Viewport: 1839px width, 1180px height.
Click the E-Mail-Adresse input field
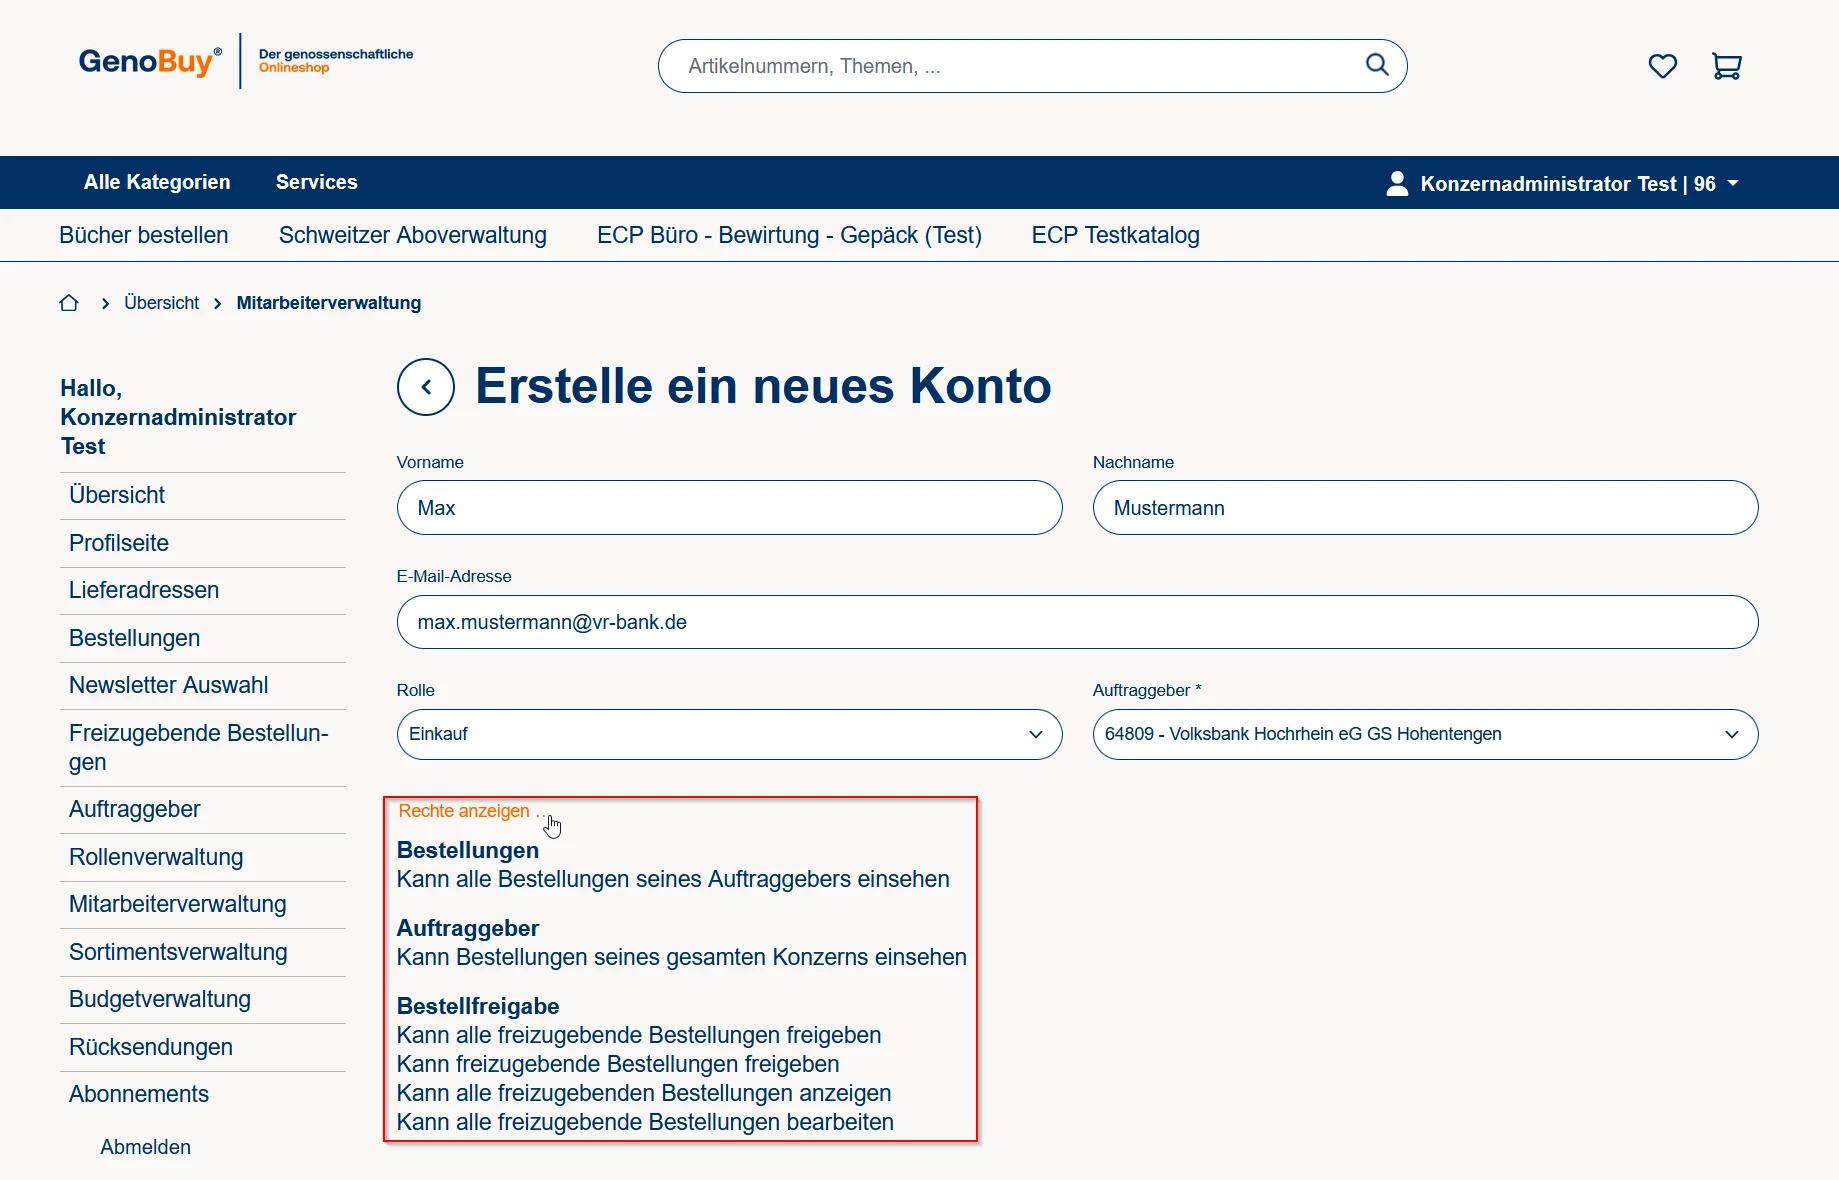tap(1077, 622)
